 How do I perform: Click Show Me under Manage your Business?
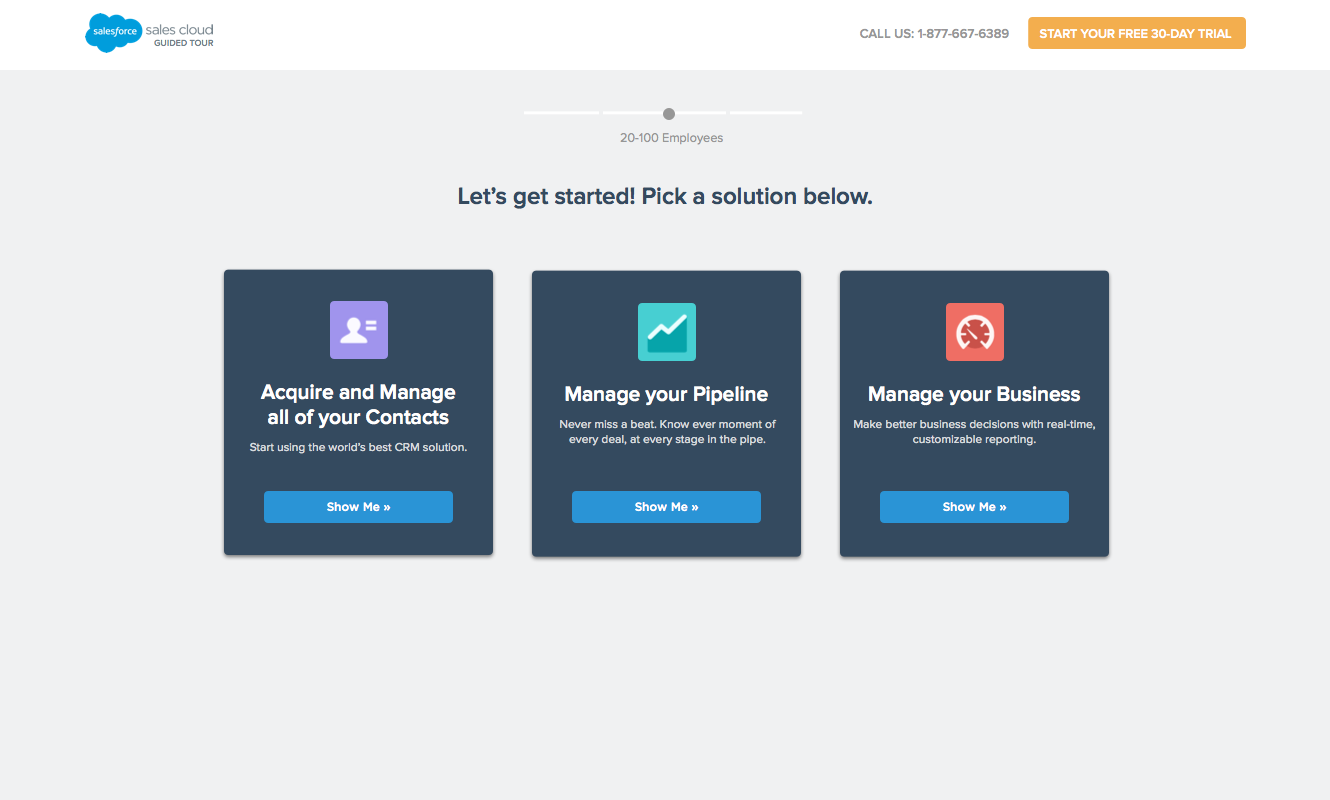click(974, 507)
